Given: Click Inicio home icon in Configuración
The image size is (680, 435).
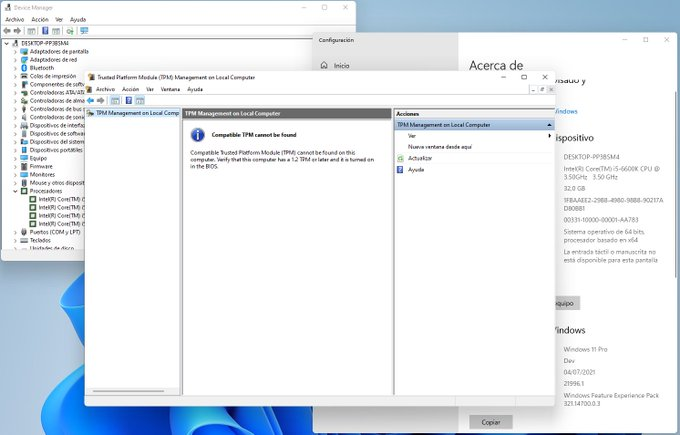Looking at the screenshot, I should coord(324,65).
